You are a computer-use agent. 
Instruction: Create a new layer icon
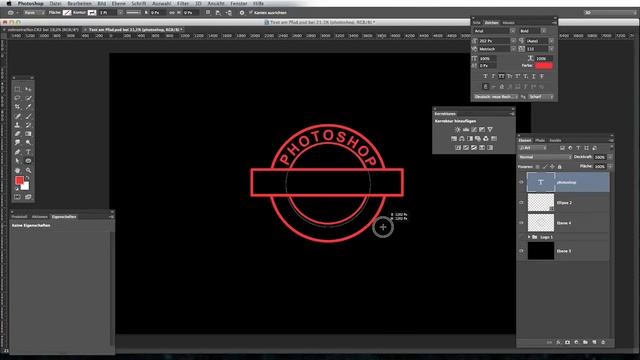pos(594,342)
